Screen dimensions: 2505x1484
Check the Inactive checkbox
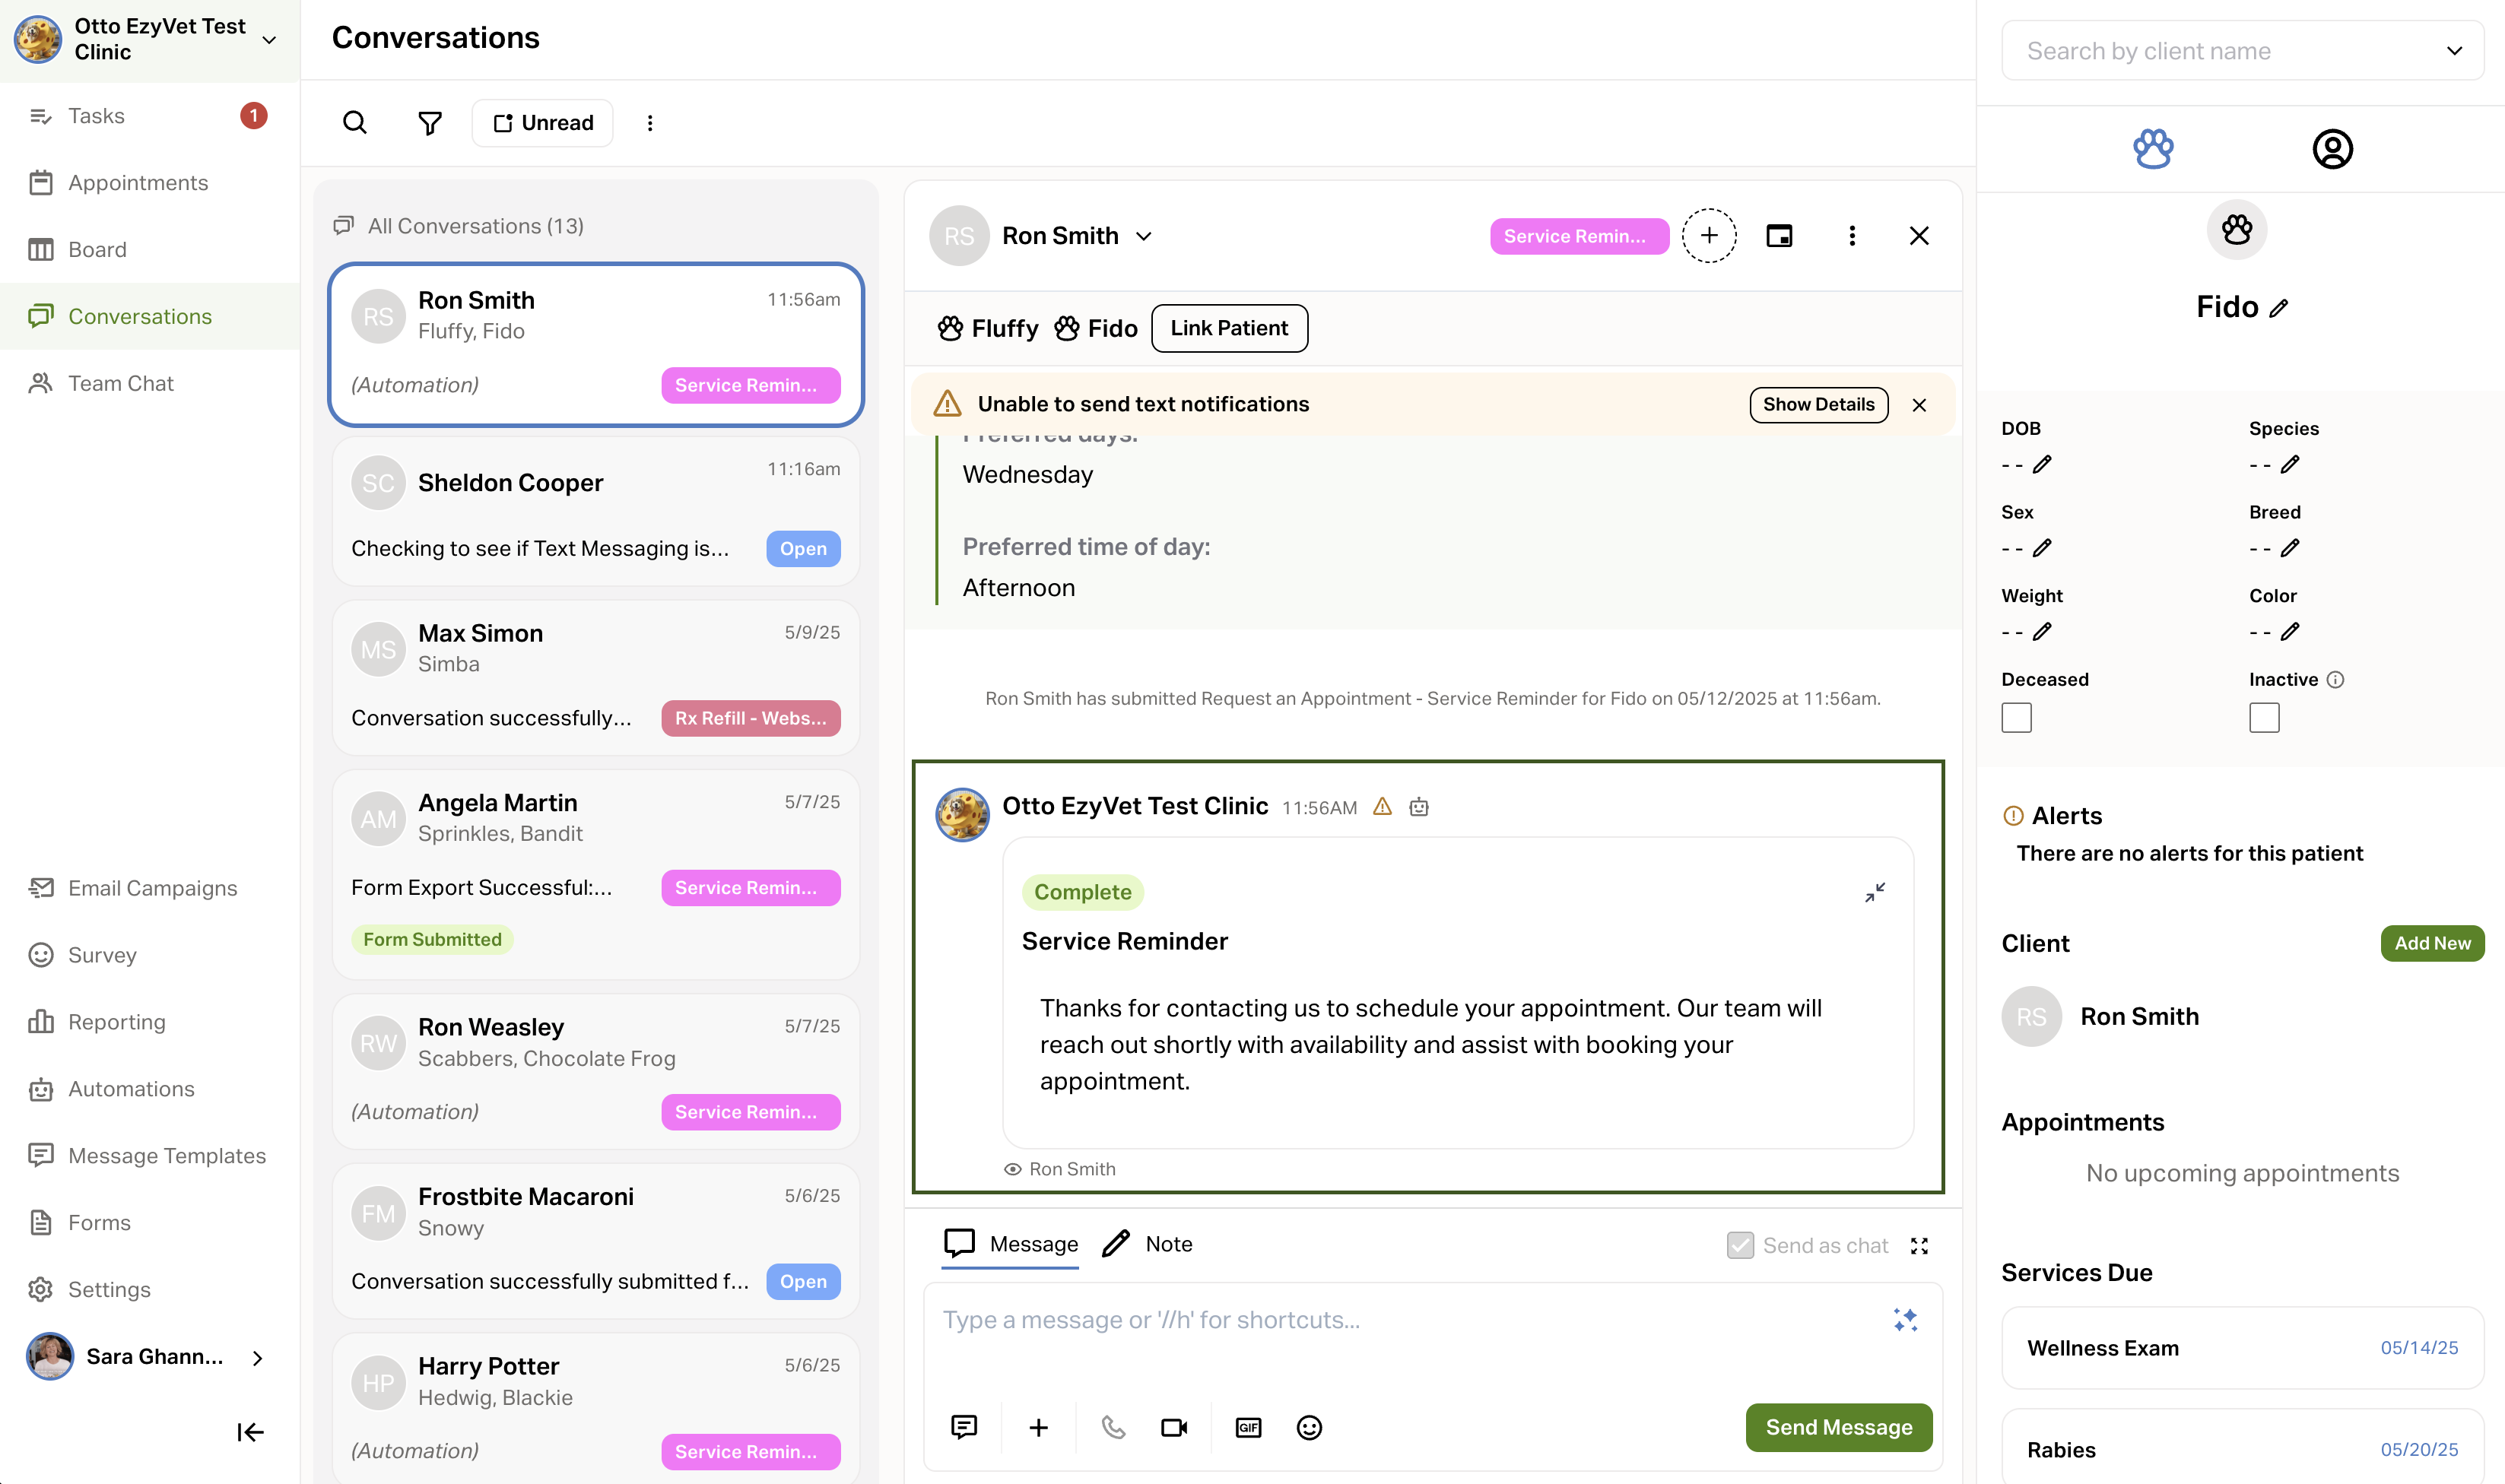pos(2264,718)
